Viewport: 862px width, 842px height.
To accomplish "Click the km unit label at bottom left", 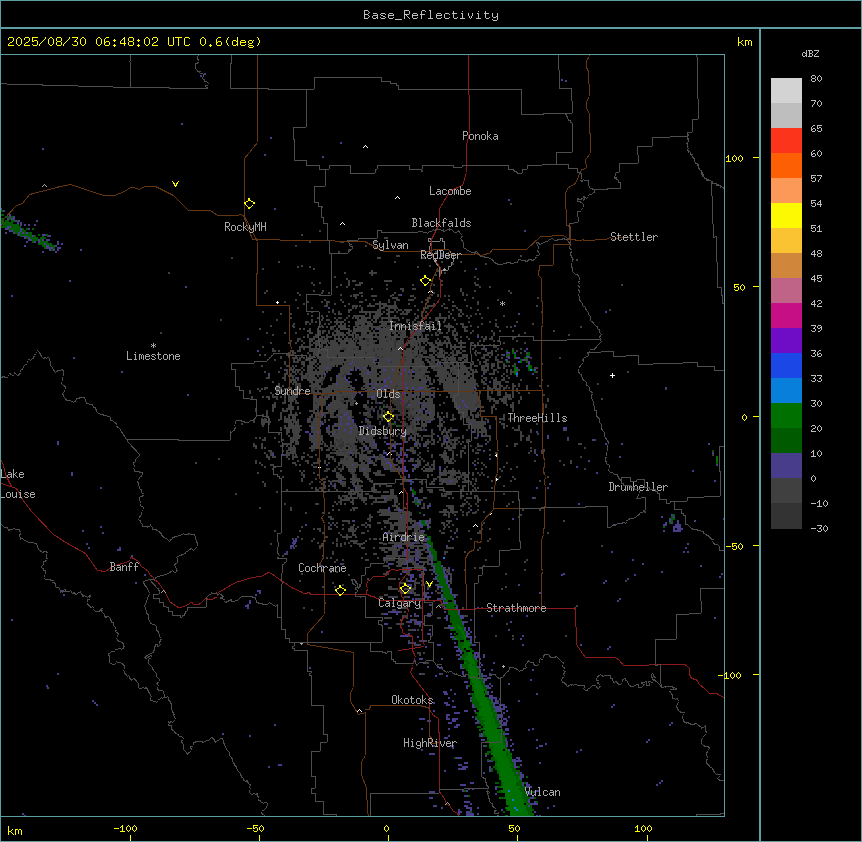I will click(15, 830).
